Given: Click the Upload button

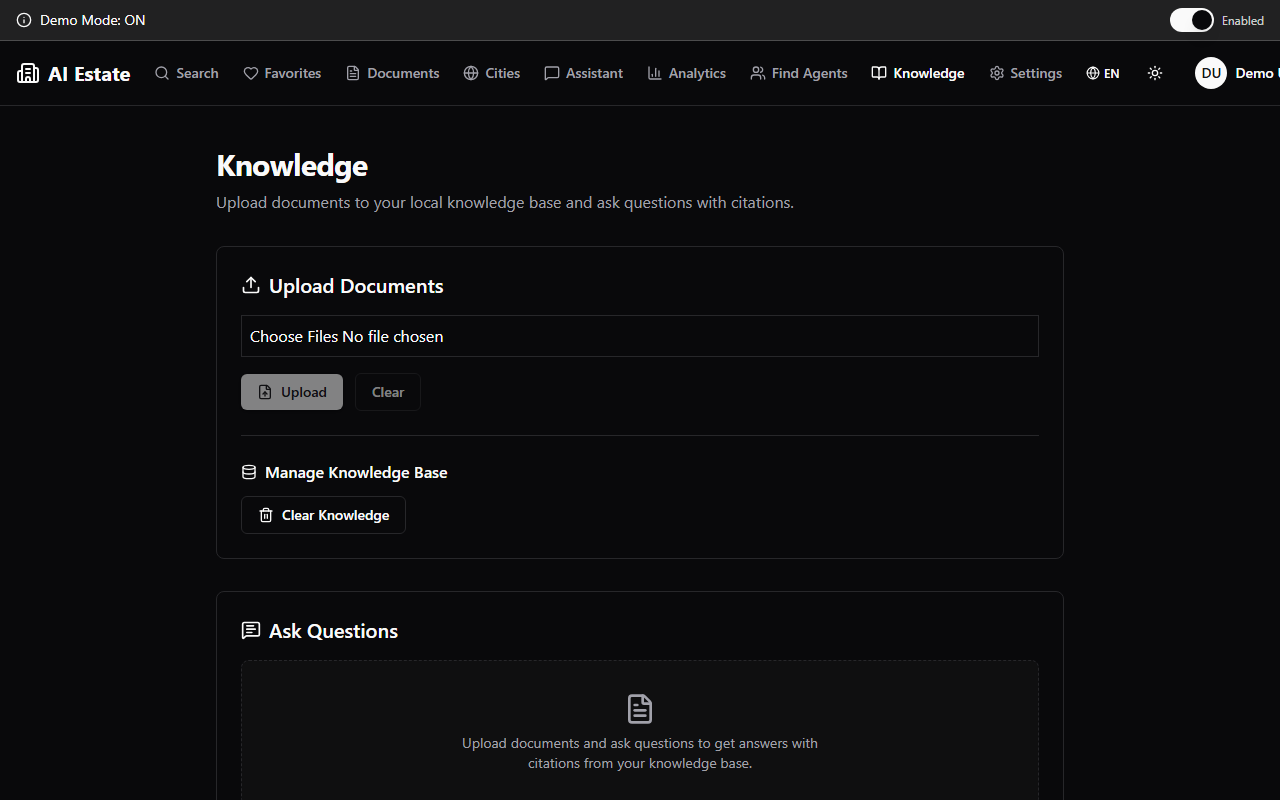Looking at the screenshot, I should 292,392.
